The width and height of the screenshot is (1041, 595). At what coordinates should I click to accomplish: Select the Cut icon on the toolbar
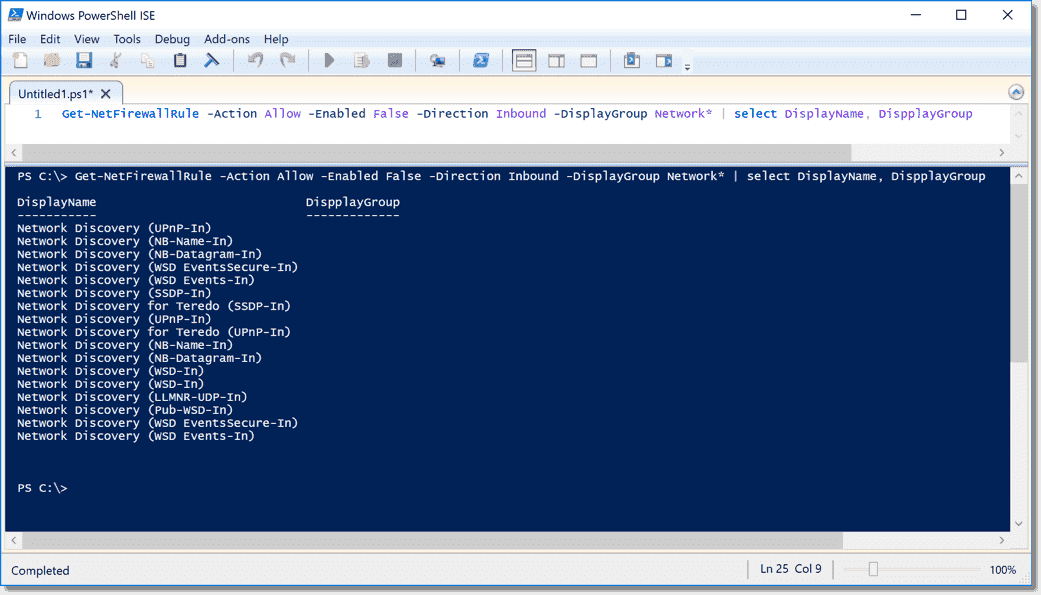coord(116,60)
